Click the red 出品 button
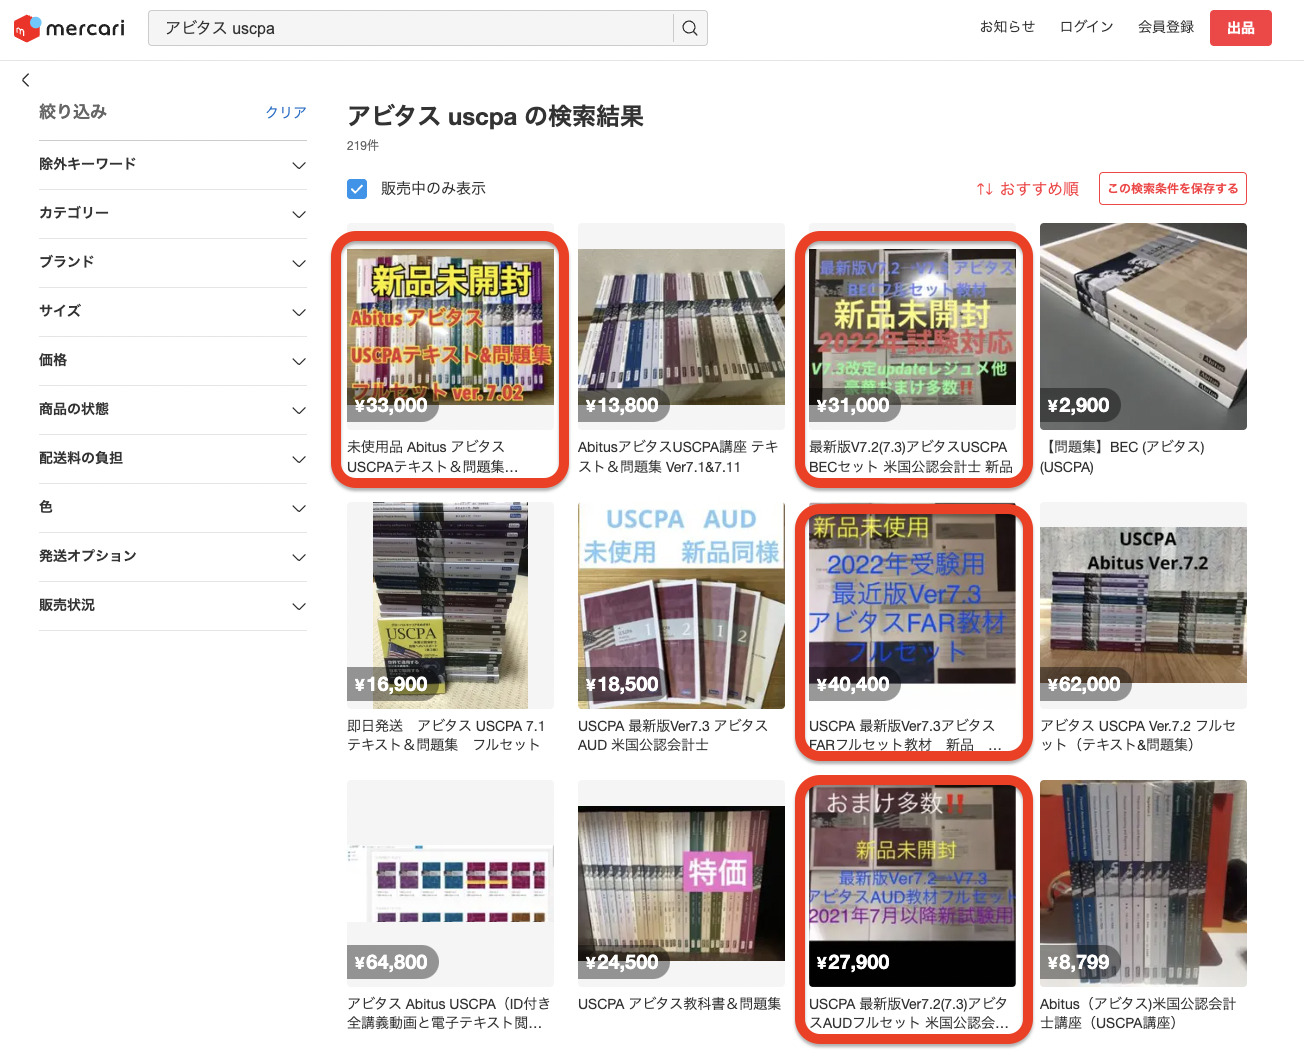 click(x=1240, y=28)
